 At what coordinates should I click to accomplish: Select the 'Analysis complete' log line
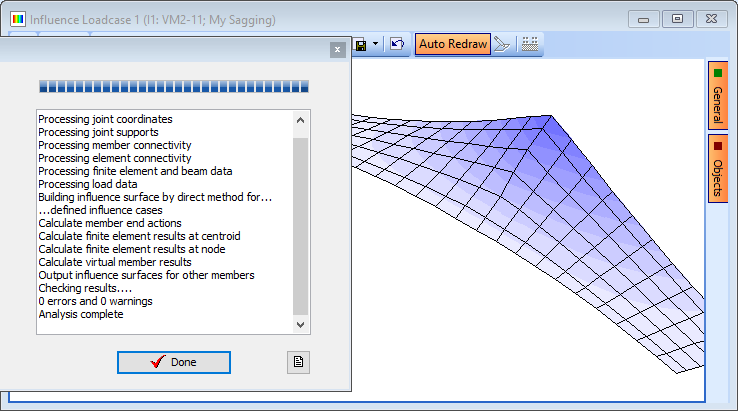81,314
